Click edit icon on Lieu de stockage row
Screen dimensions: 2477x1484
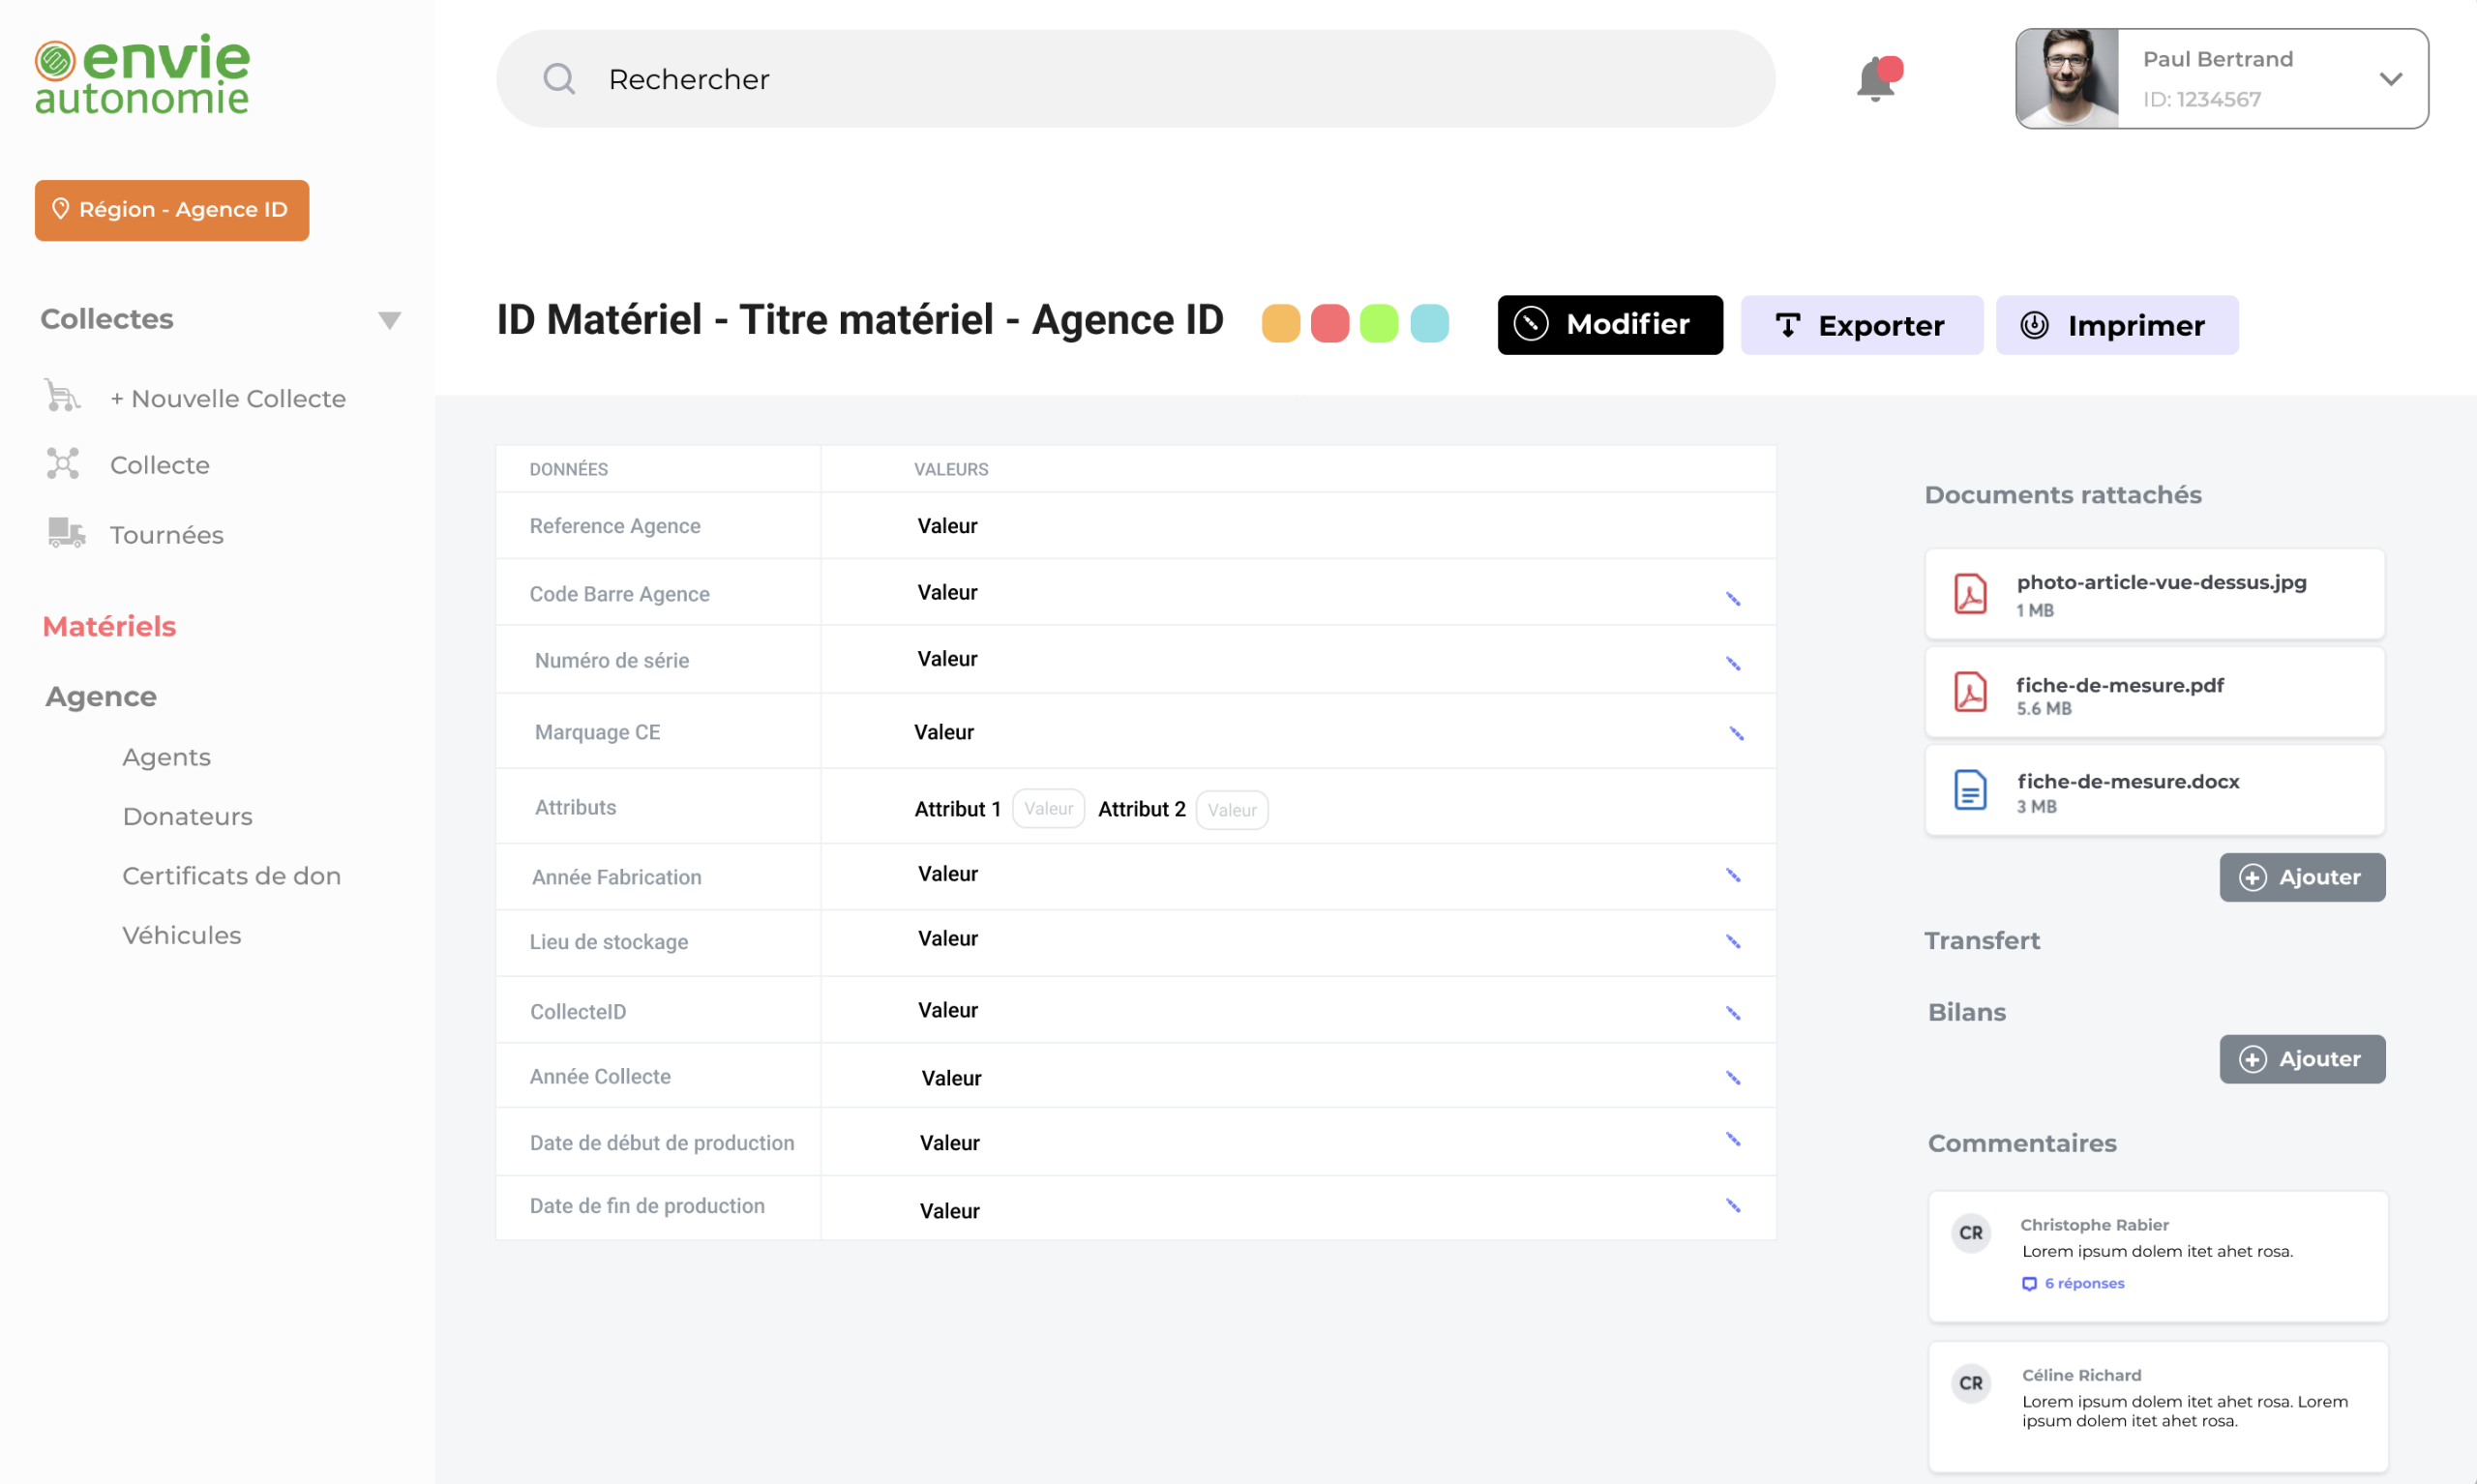pyautogui.click(x=1733, y=941)
